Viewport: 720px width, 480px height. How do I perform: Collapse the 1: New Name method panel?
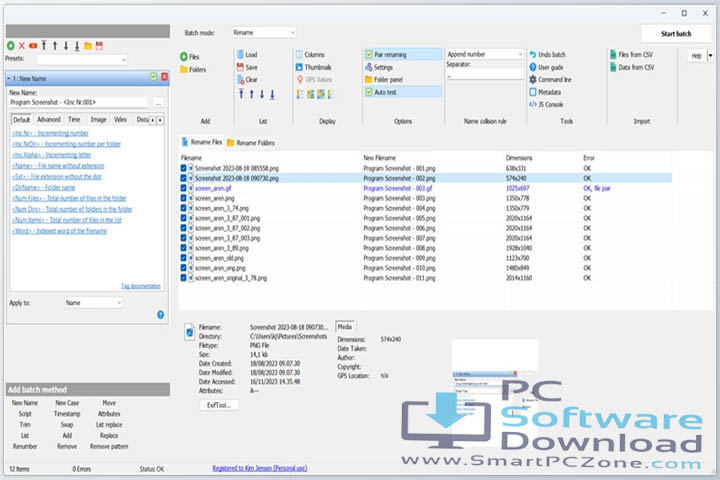8,79
